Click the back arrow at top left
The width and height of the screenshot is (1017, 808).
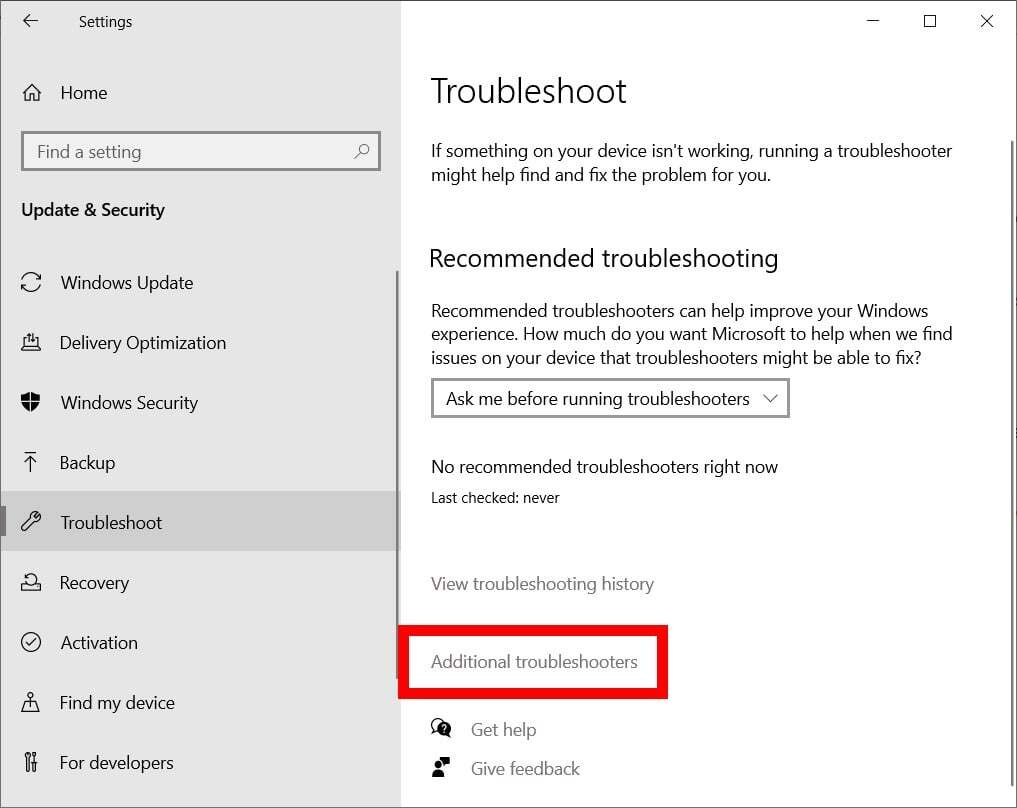click(x=30, y=21)
